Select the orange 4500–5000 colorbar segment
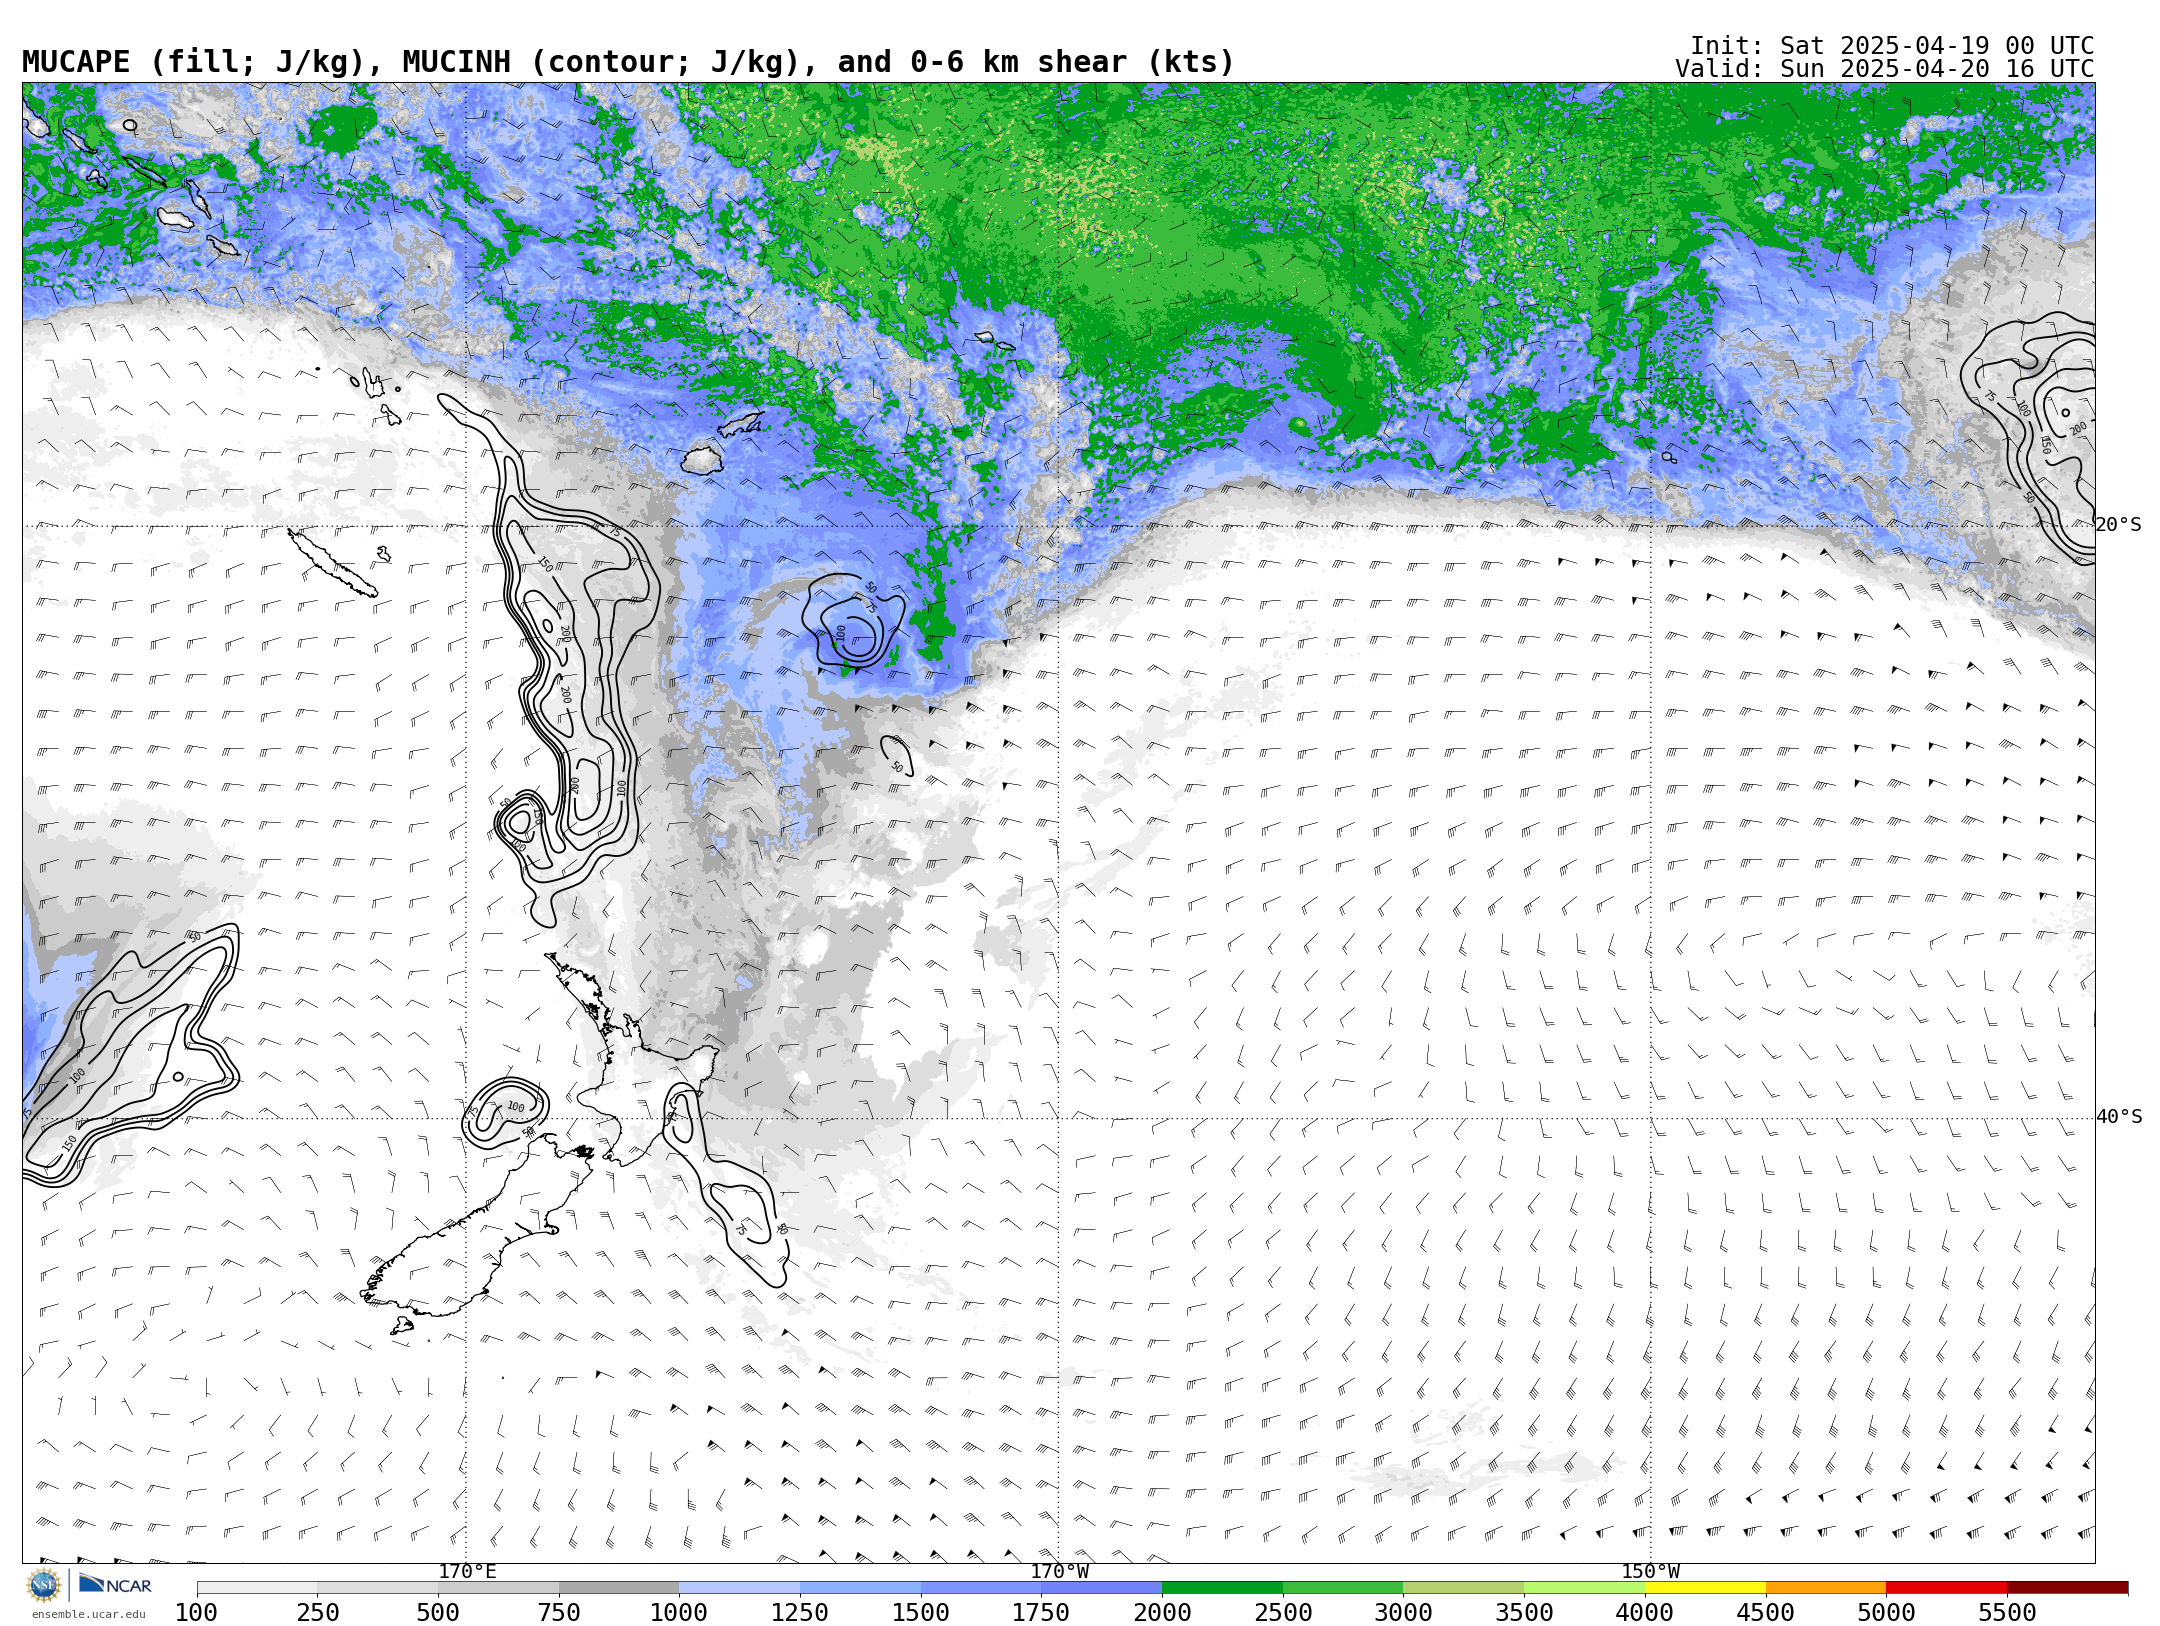 [x=1826, y=1588]
